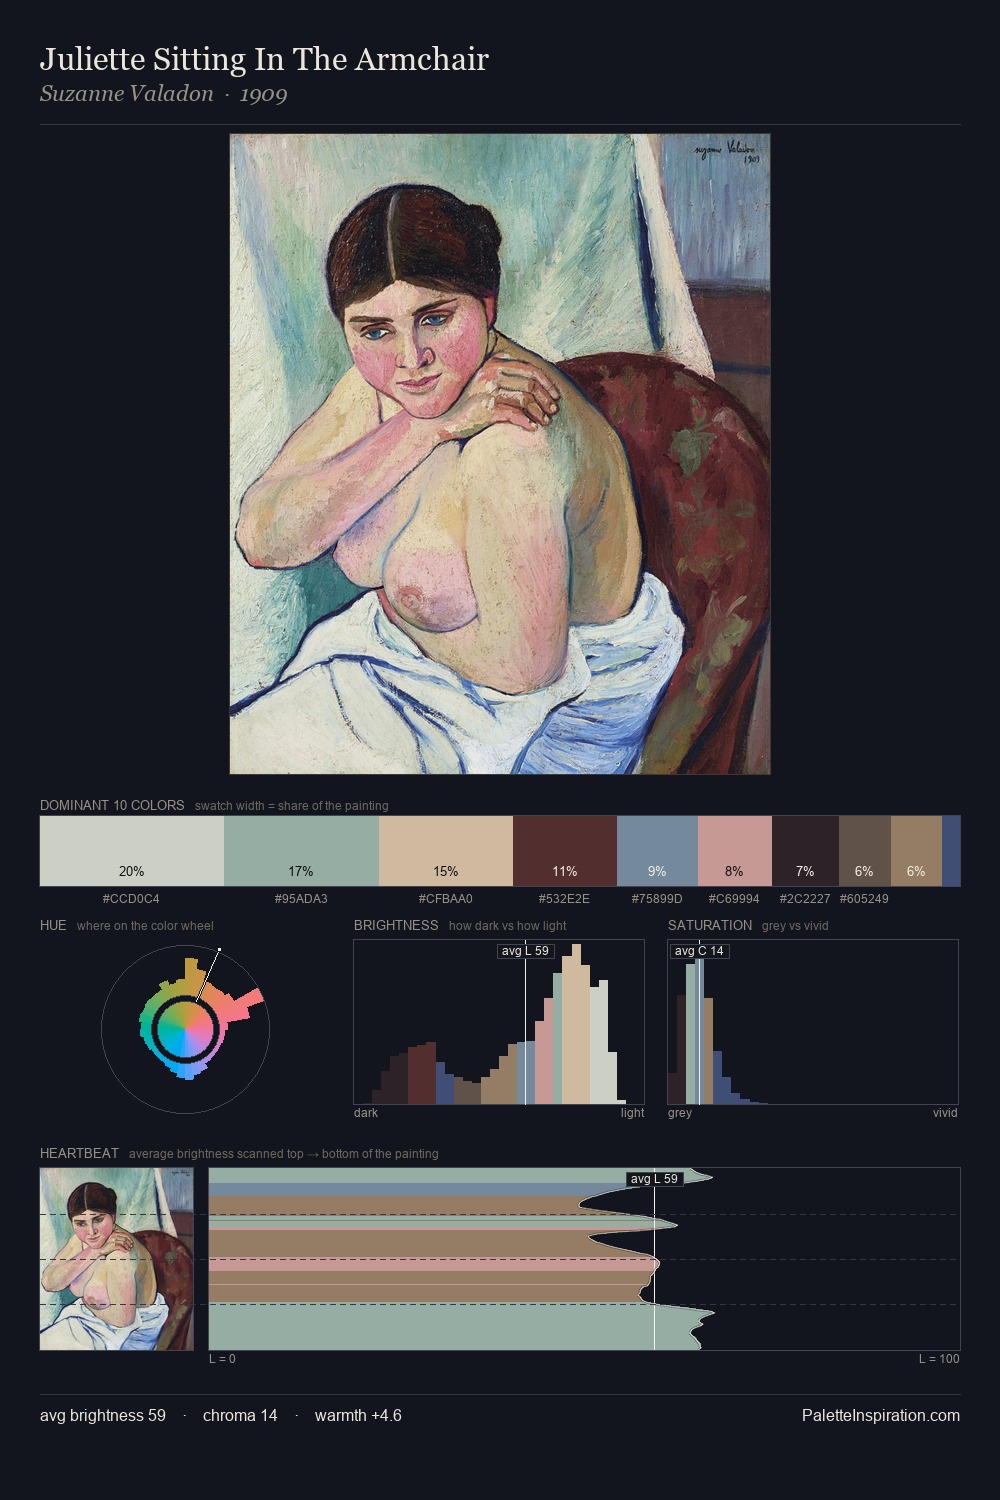Select the 17% sage green swatch #95ADA3

[301, 851]
